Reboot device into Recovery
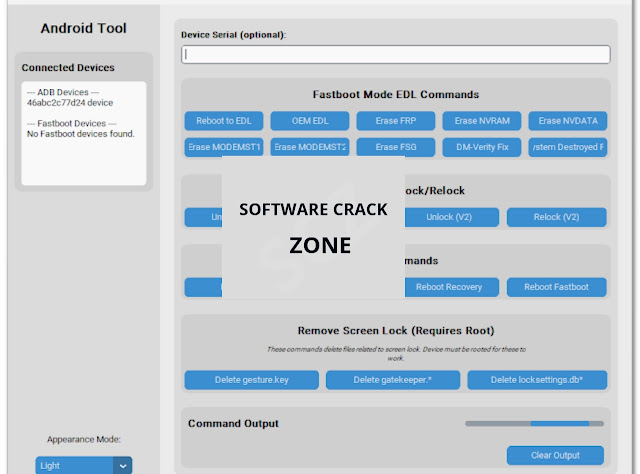This screenshot has height=474, width=640. click(451, 287)
